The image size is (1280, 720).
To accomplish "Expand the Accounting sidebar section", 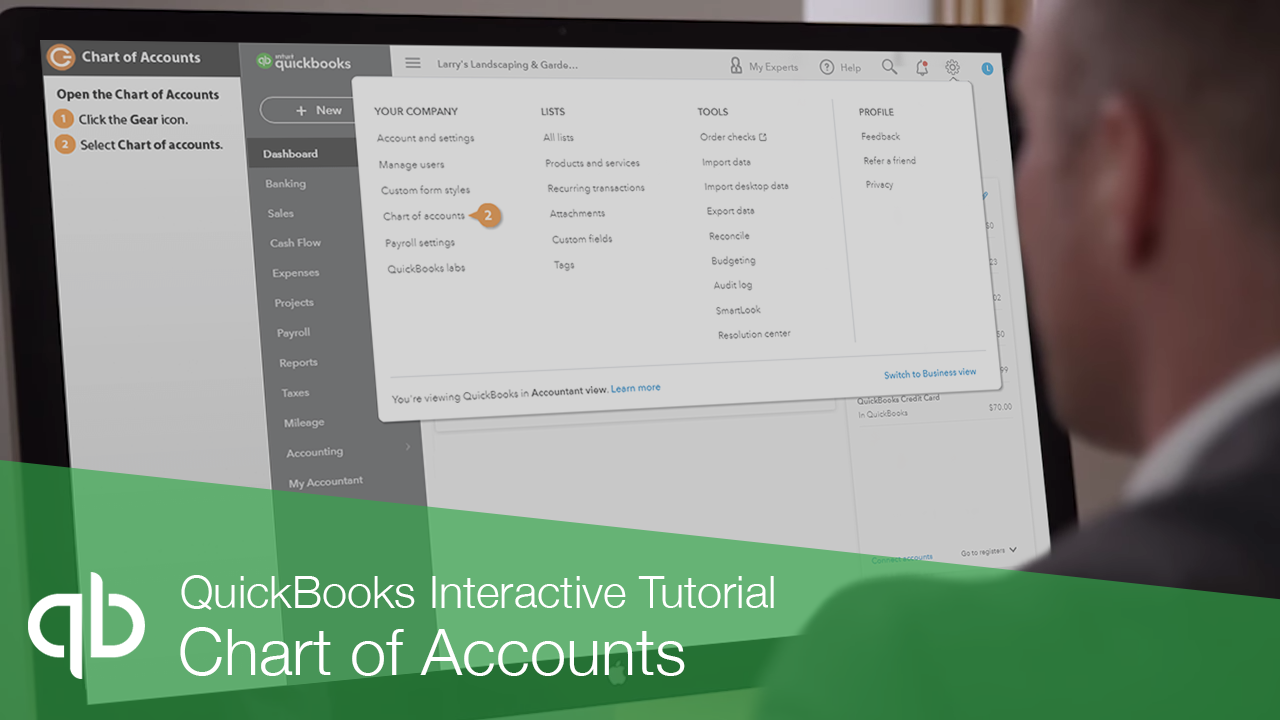I will coord(315,451).
